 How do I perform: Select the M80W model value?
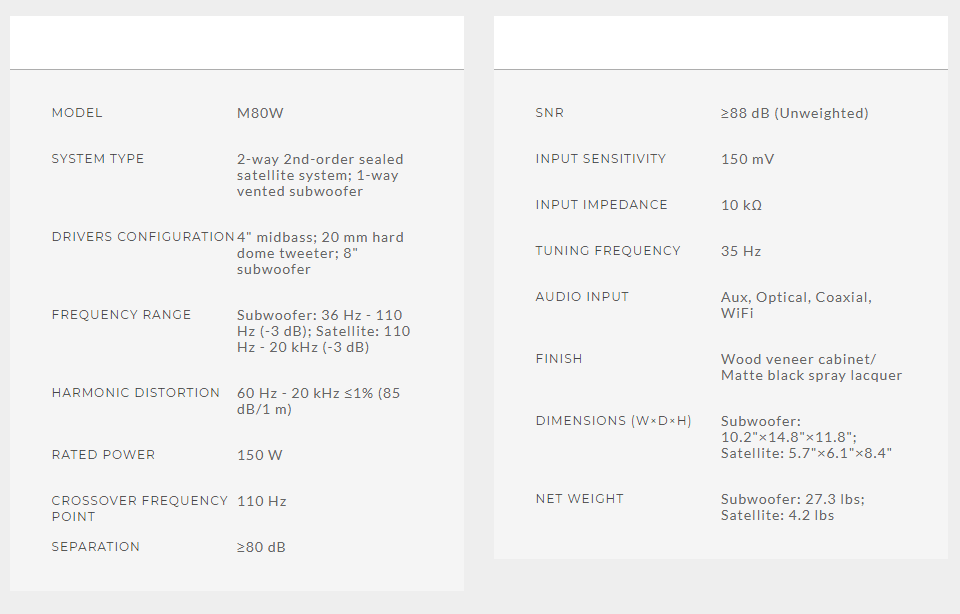(260, 113)
